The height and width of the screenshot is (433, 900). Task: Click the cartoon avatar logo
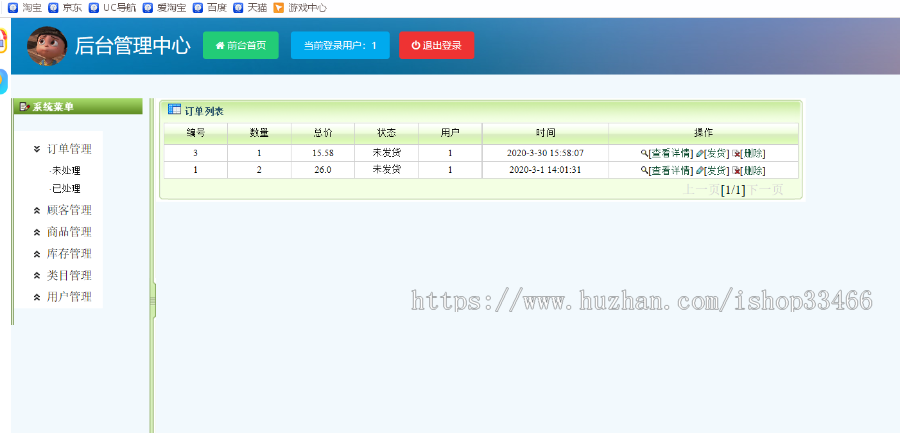(x=47, y=46)
